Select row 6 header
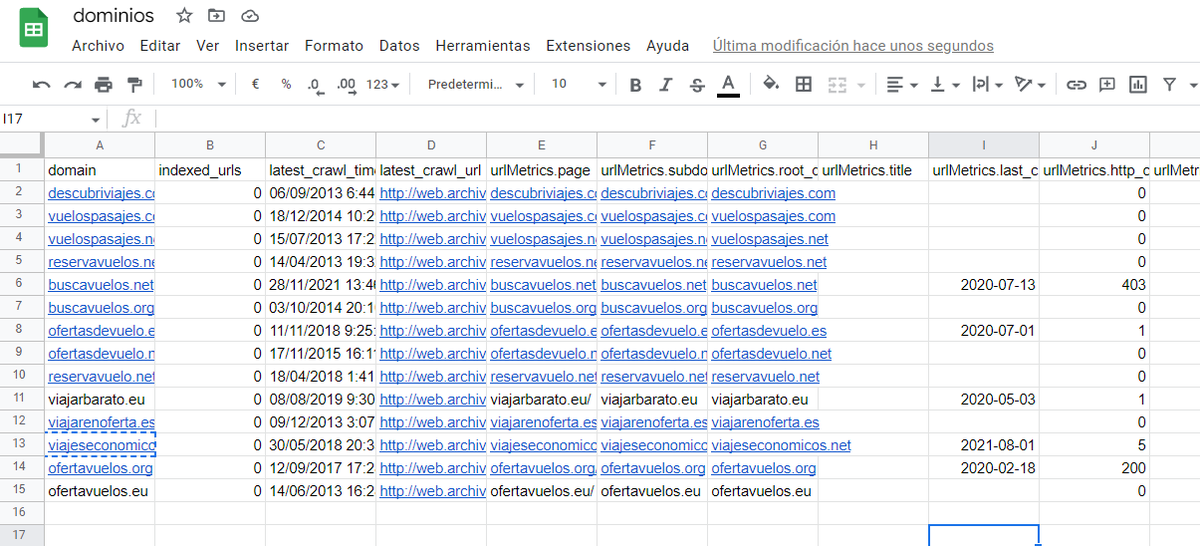This screenshot has height=546, width=1200. pos(22,285)
